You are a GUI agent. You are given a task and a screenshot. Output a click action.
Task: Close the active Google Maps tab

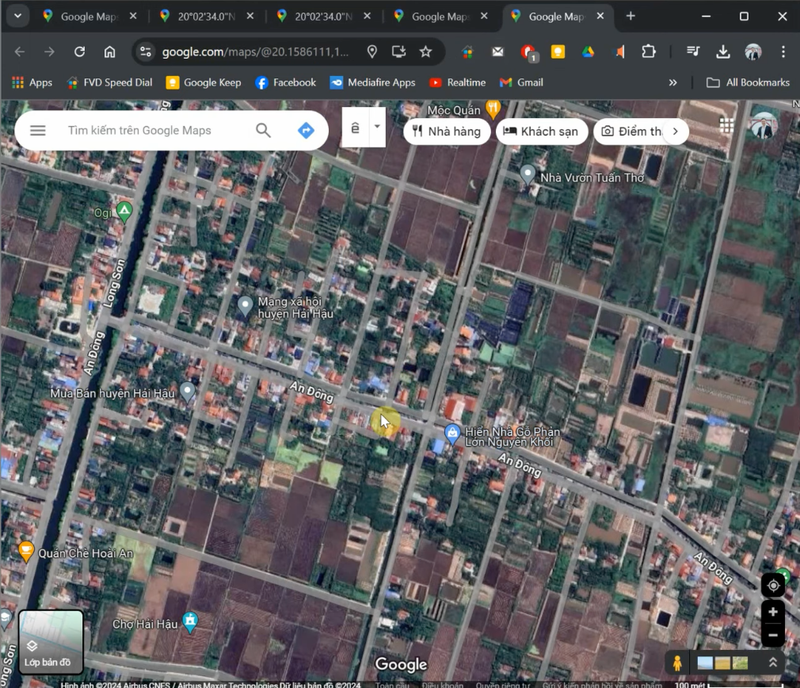601,16
